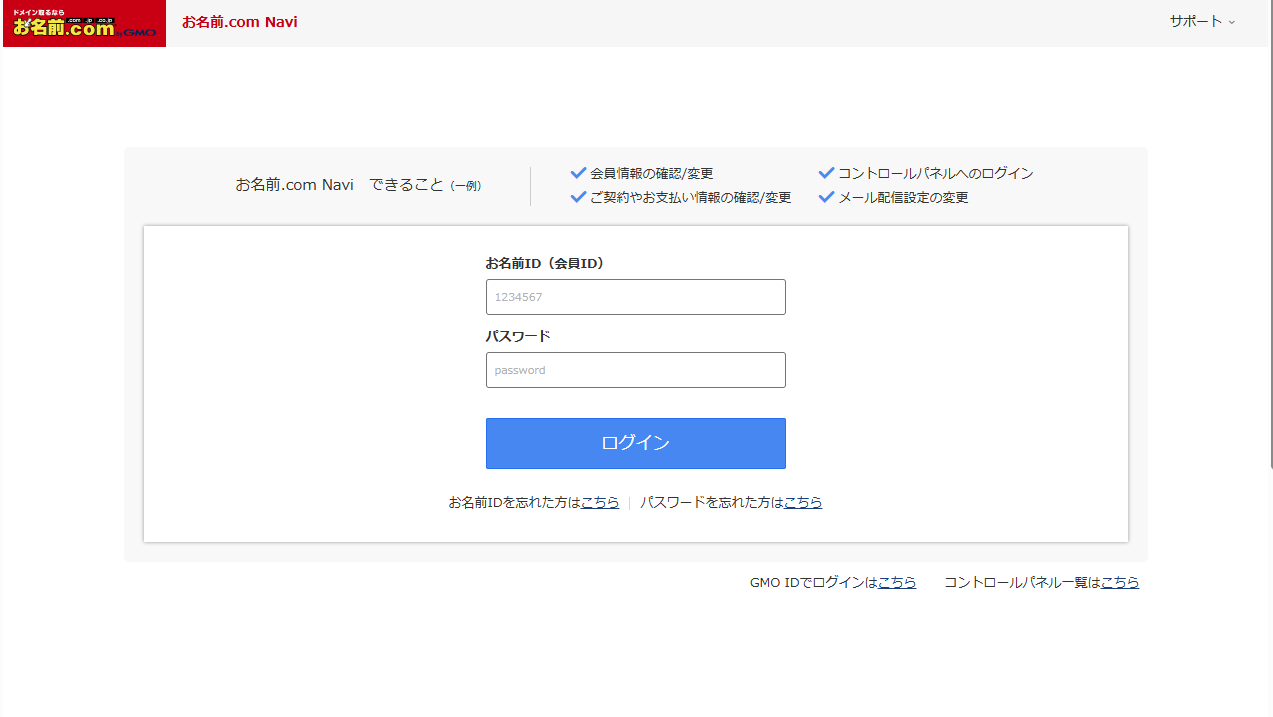Click the checkmark icon beside メール配信設定の変更
This screenshot has width=1273, height=717.
(826, 197)
